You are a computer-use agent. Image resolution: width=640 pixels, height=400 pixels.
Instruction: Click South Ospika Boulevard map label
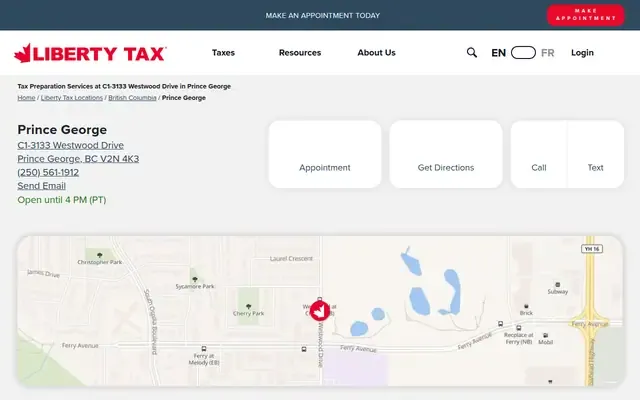point(151,322)
